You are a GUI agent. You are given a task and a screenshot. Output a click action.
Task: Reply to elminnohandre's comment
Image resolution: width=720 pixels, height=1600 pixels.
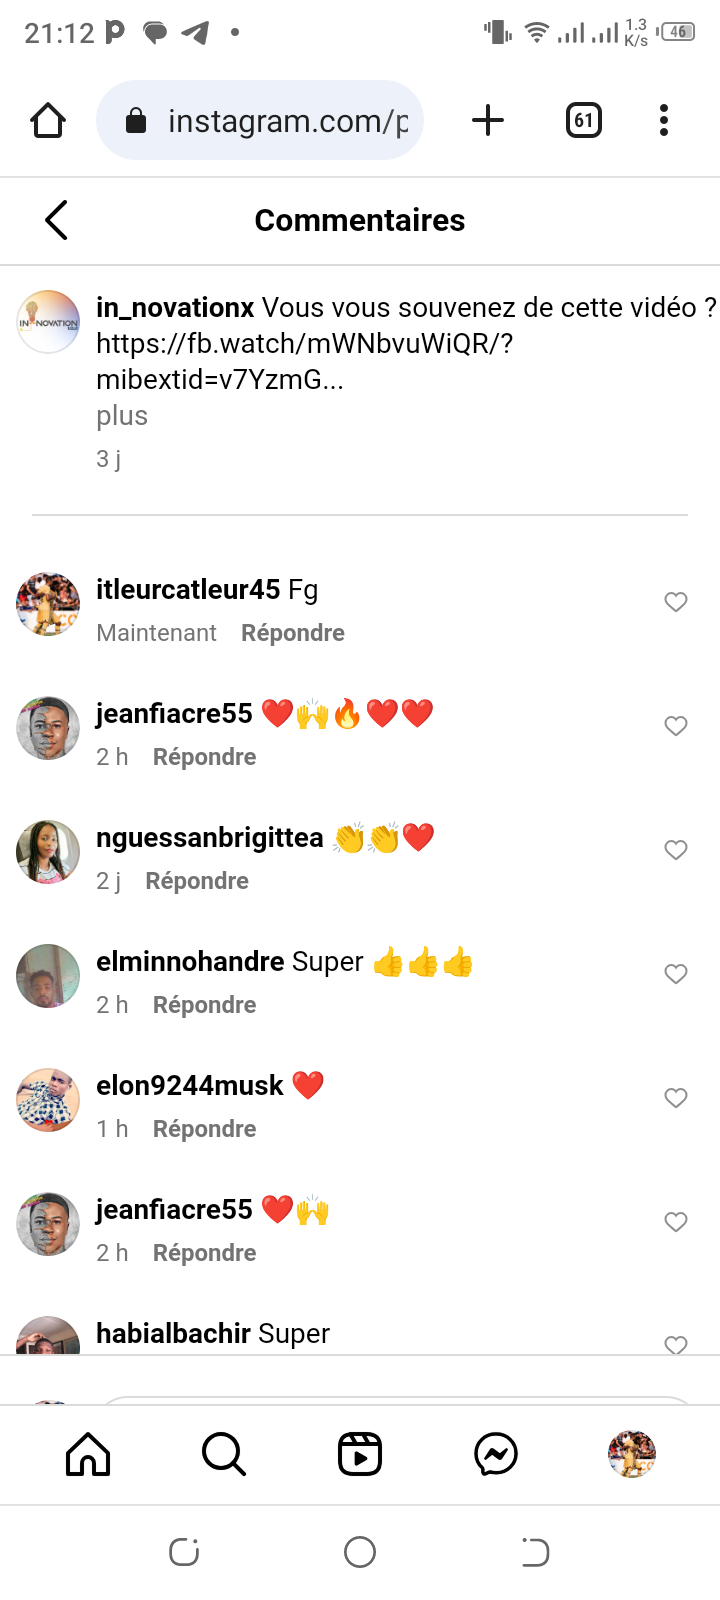click(204, 1005)
